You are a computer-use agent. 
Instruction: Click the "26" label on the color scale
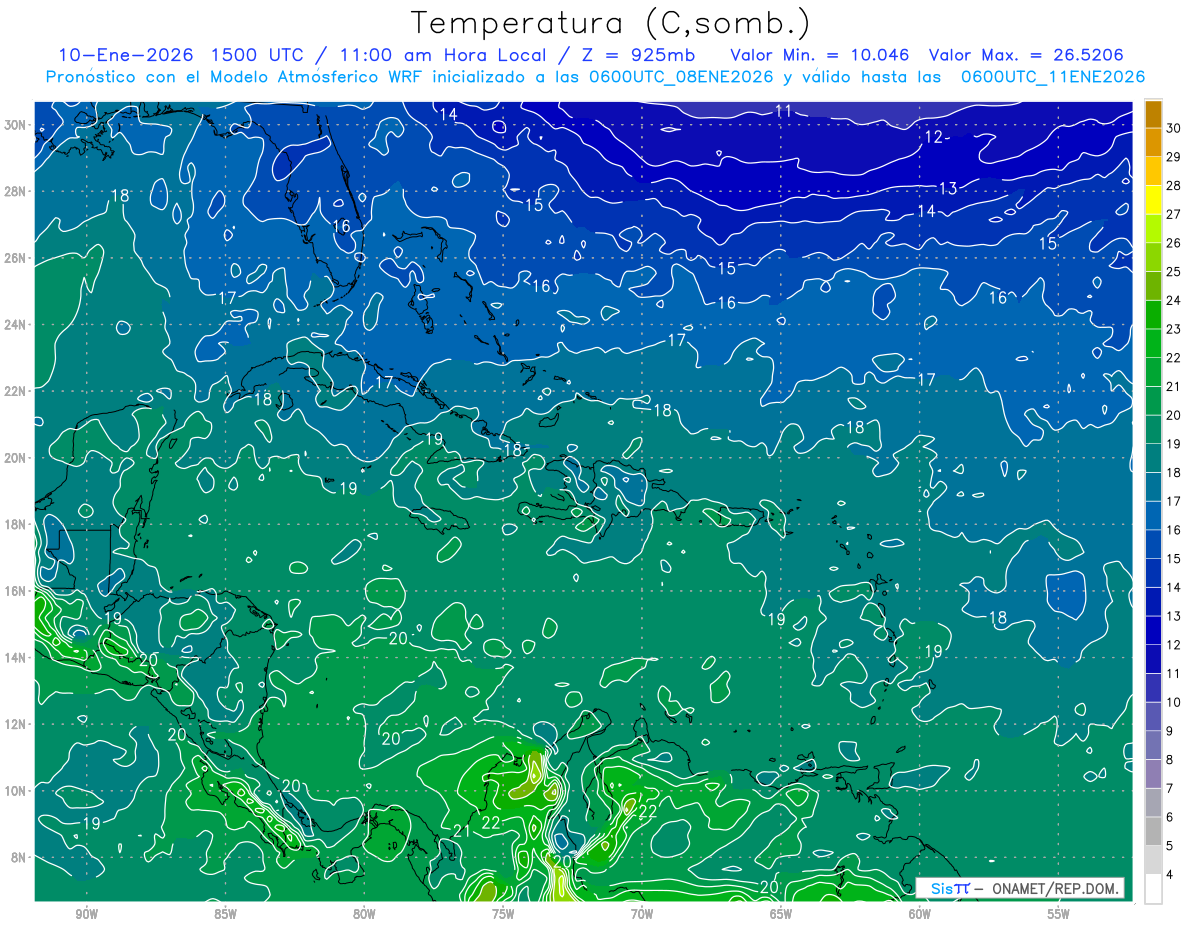point(1173,243)
